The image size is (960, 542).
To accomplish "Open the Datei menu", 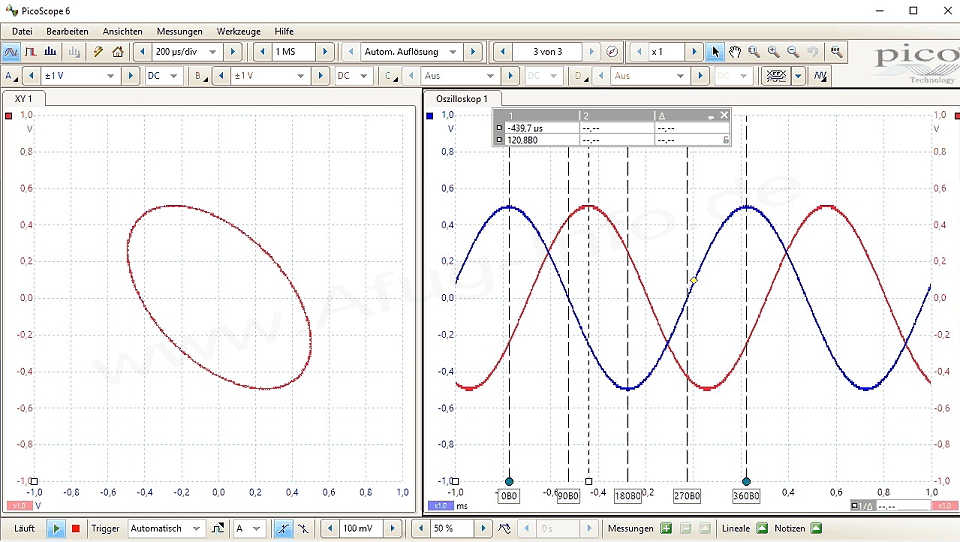I will [22, 31].
